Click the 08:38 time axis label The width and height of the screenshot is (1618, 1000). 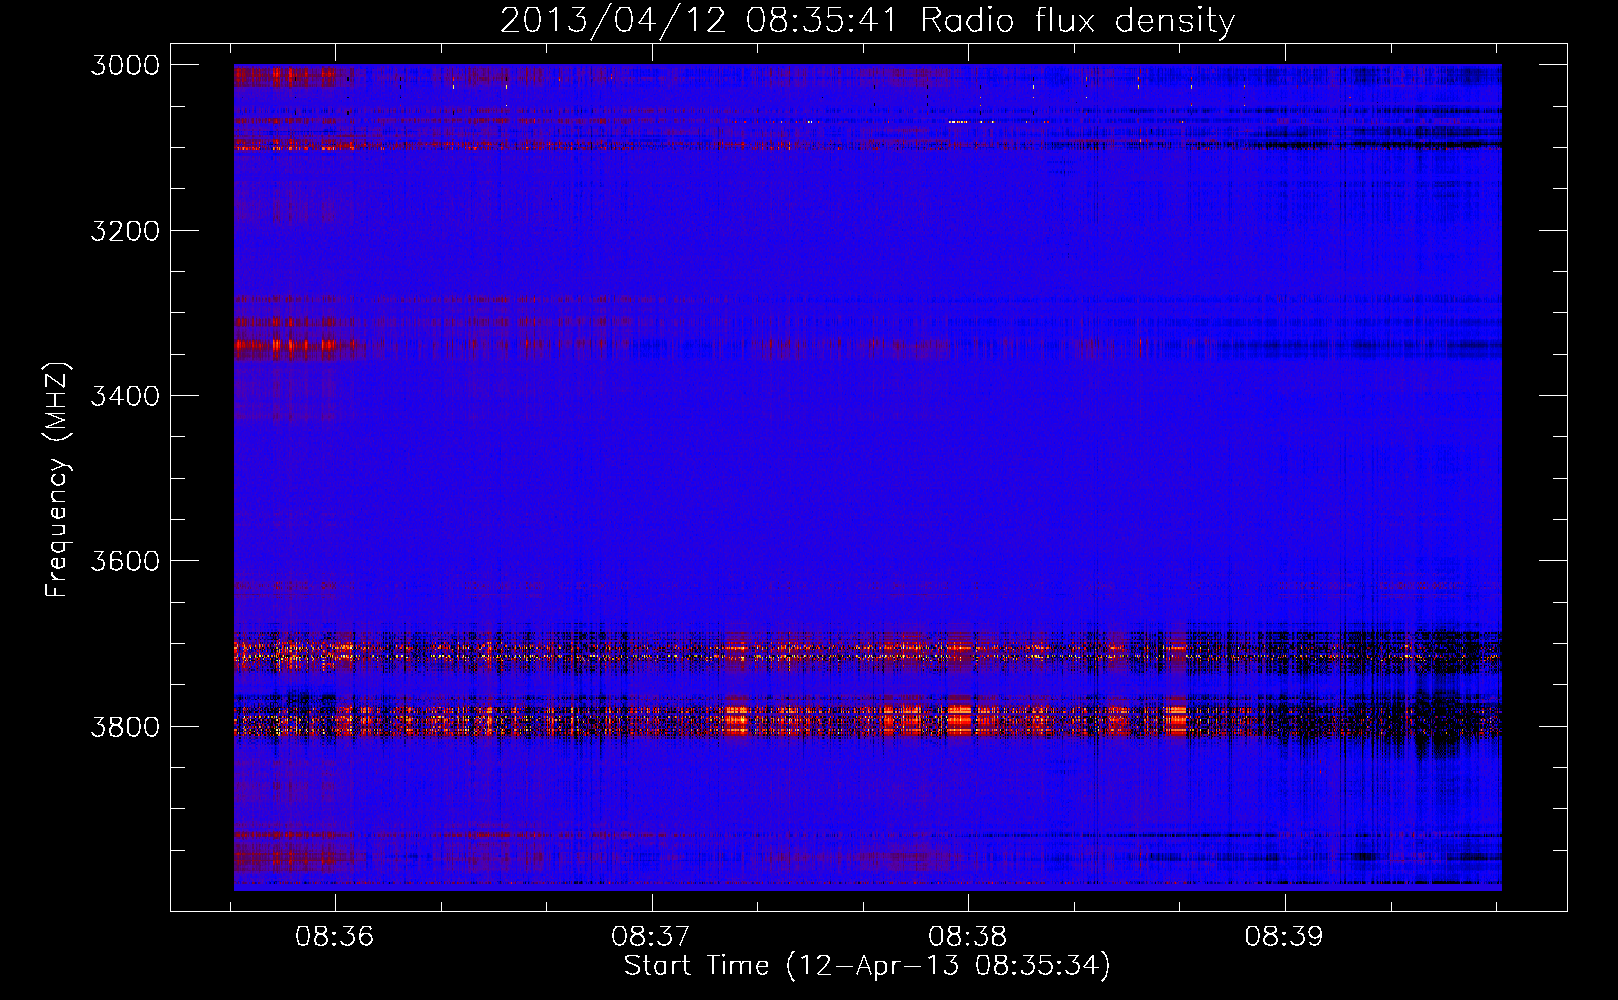[x=967, y=937]
